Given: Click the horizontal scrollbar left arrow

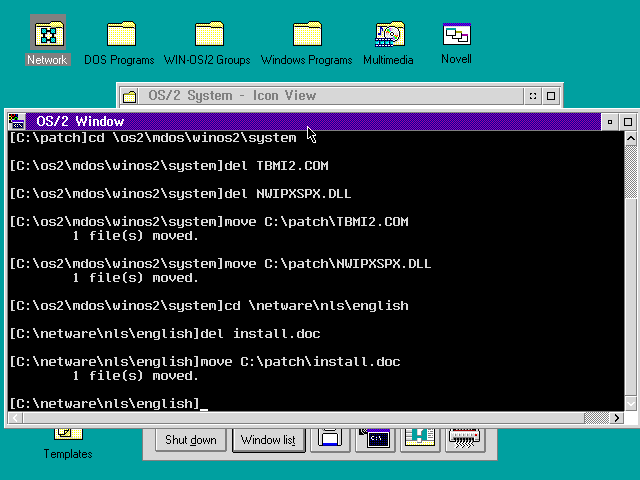Looking at the screenshot, I should [x=16, y=418].
